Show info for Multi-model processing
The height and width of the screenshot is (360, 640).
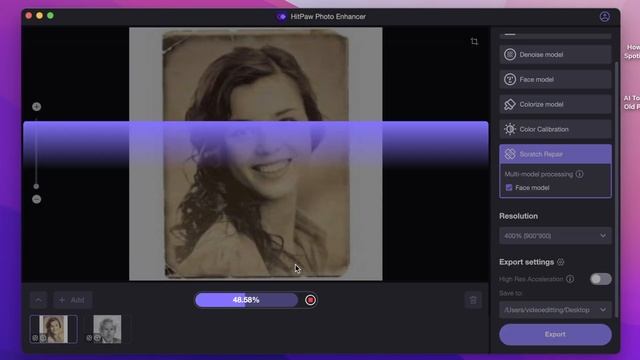coord(580,174)
